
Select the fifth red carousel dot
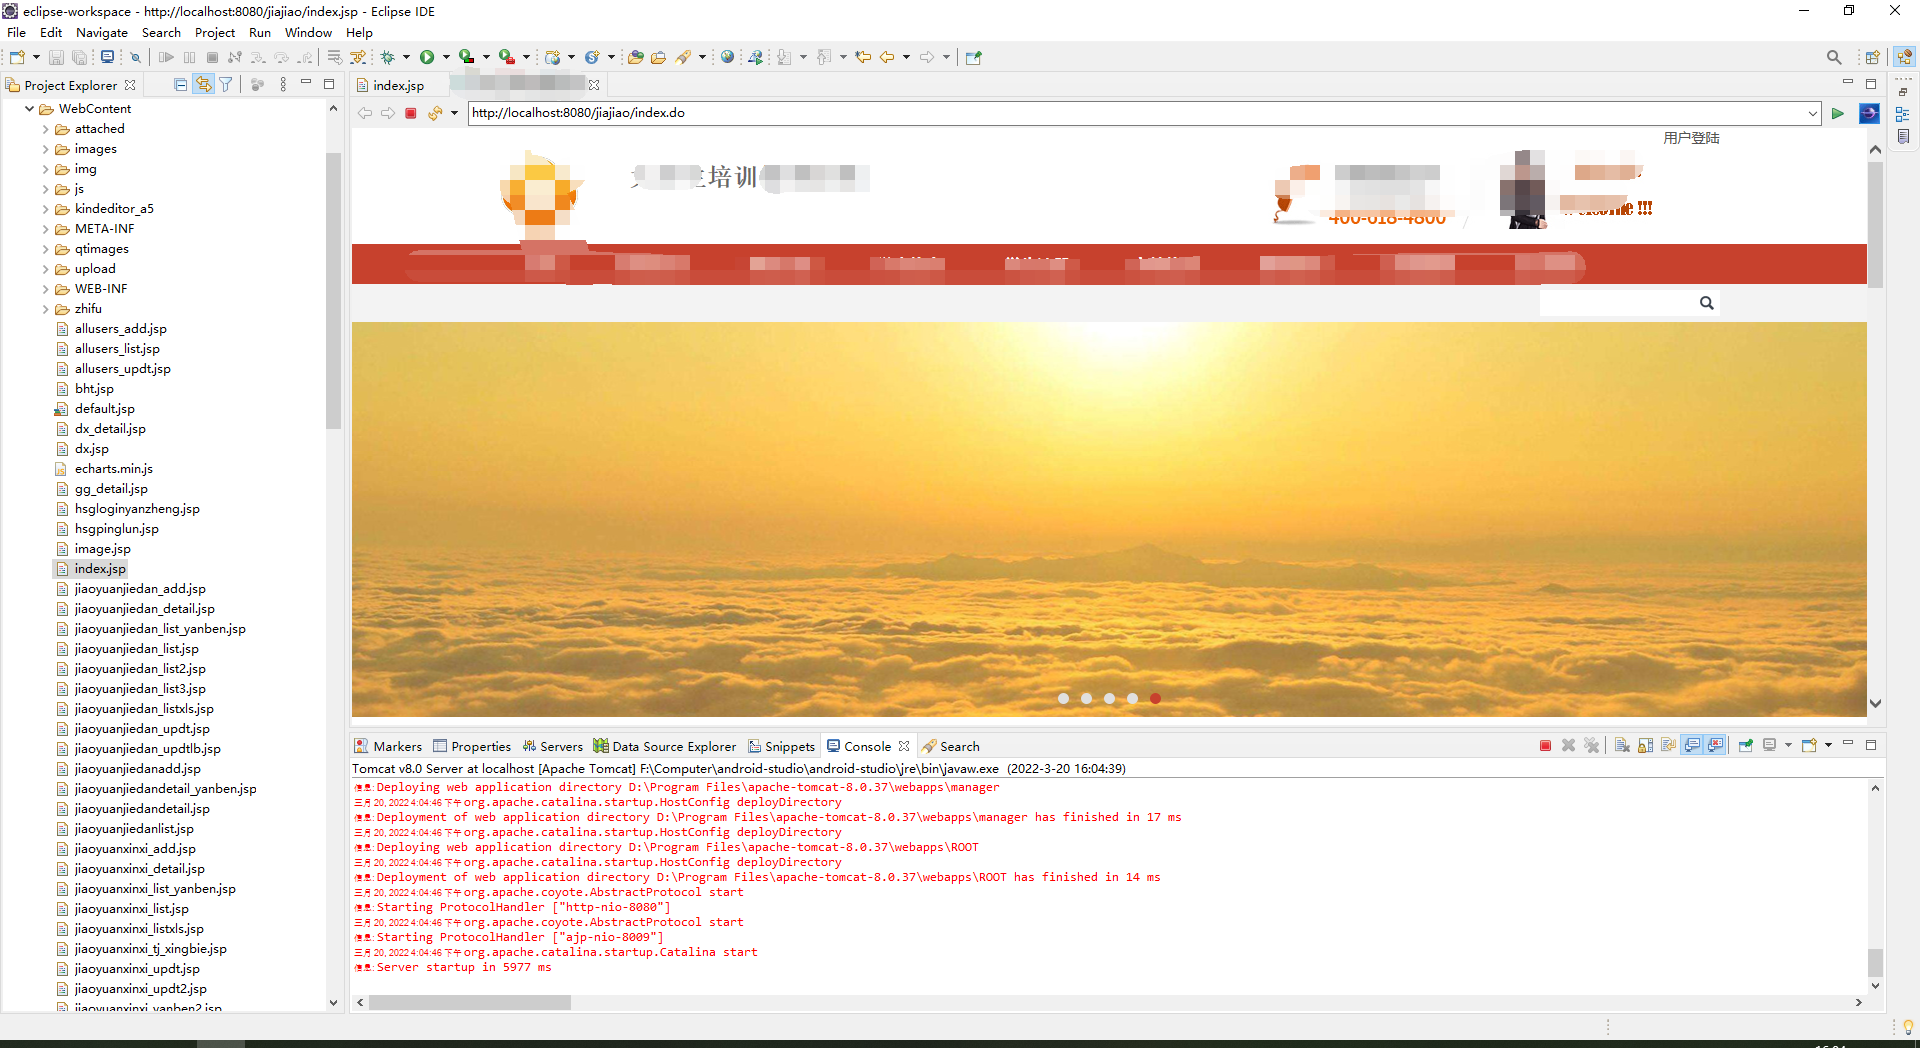coord(1155,699)
